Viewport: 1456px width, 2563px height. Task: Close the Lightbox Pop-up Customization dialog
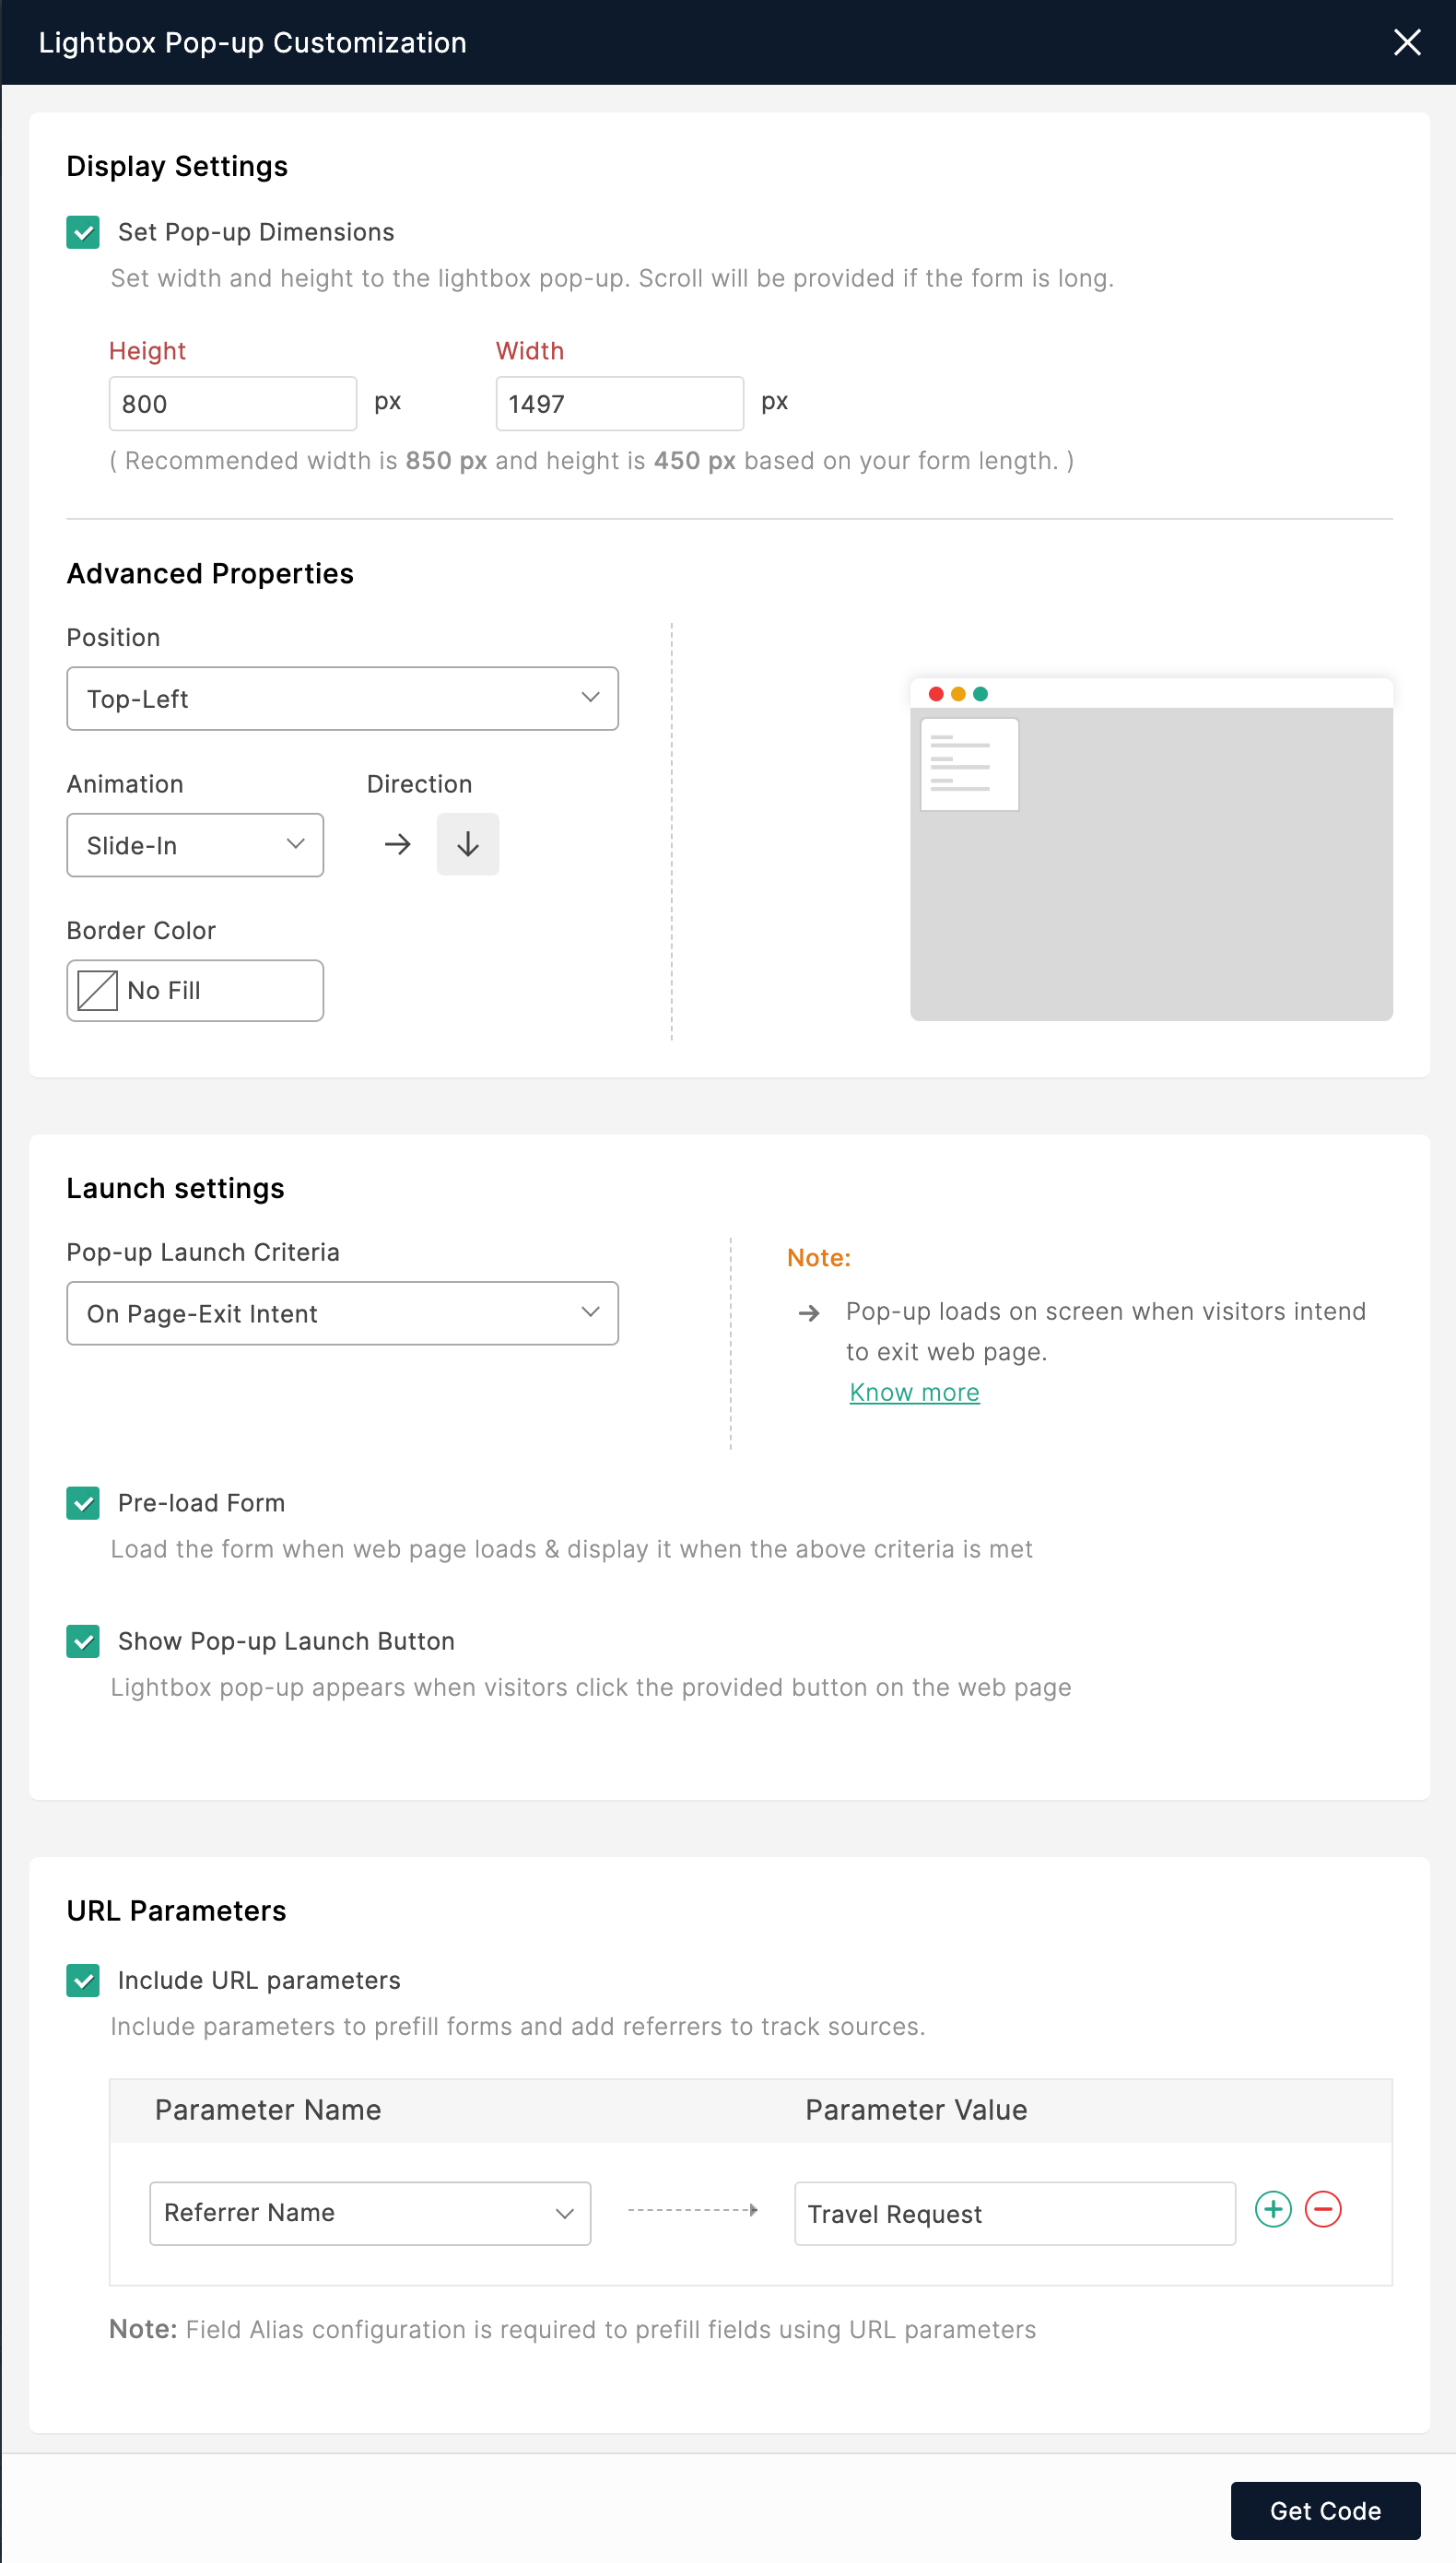click(1406, 42)
